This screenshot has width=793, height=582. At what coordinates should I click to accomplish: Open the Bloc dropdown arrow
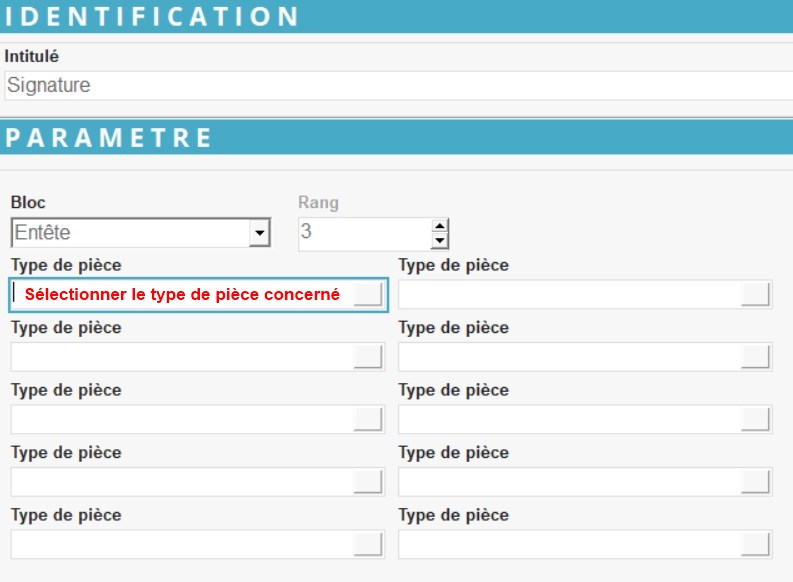(x=260, y=233)
